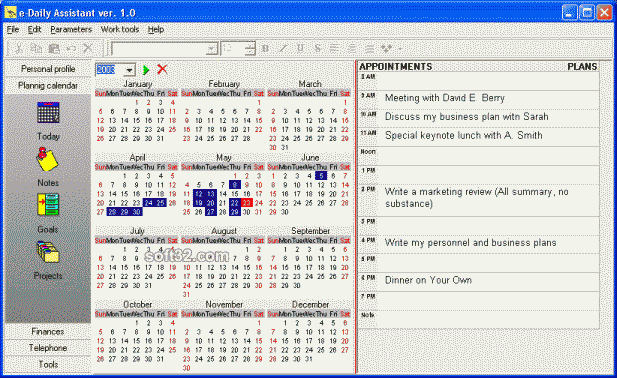Click the August month heading
Screen dimensions: 617x378
224,231
